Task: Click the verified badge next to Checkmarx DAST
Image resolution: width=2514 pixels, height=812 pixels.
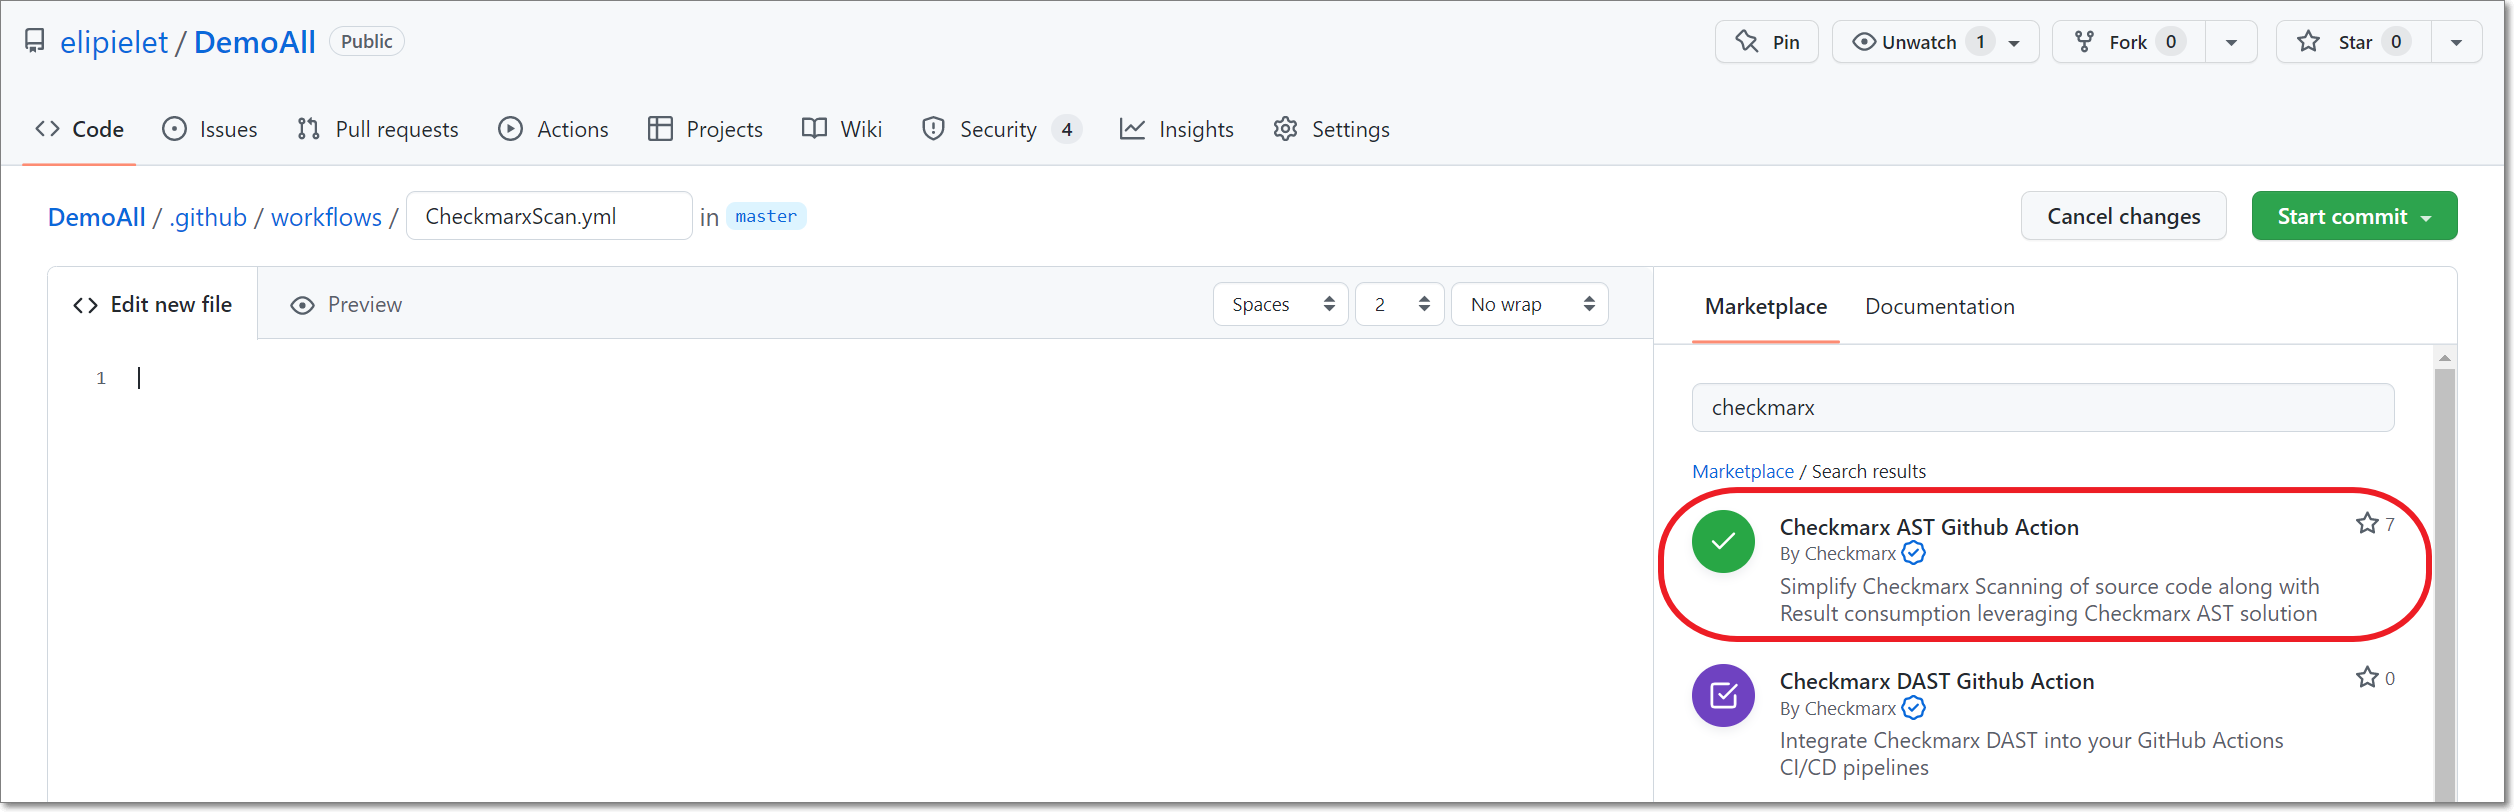Action: [1913, 708]
